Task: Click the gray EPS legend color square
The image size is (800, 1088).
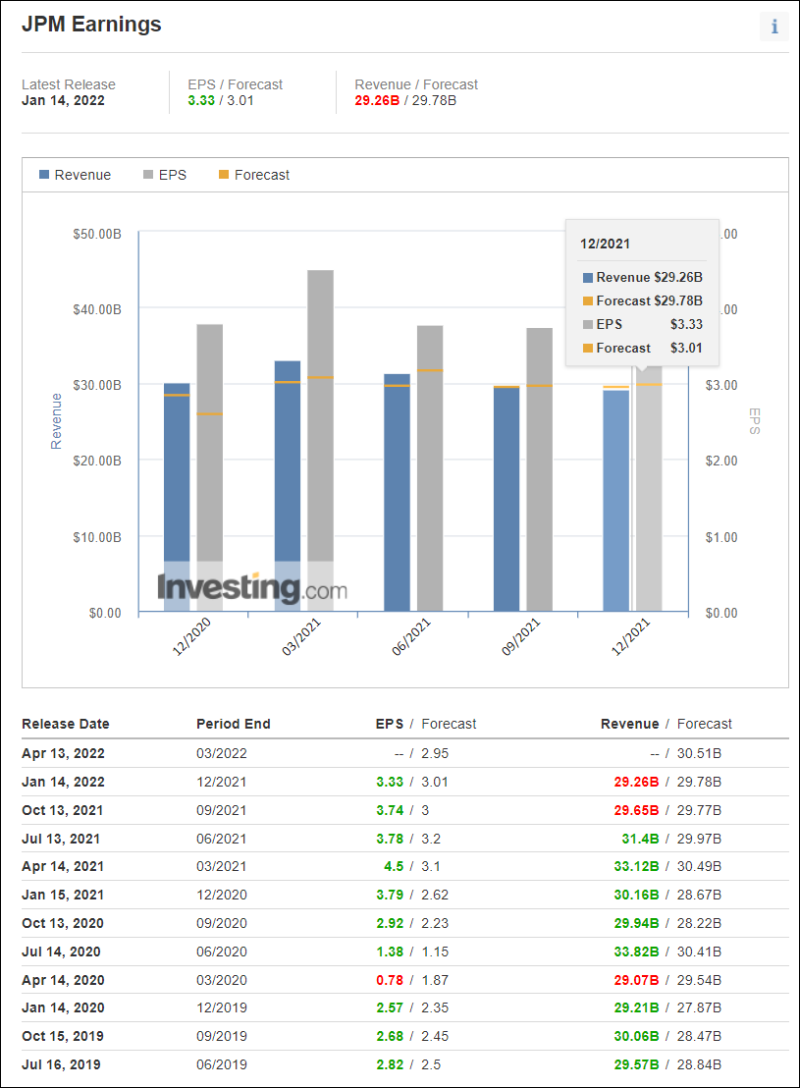Action: pyautogui.click(x=148, y=175)
